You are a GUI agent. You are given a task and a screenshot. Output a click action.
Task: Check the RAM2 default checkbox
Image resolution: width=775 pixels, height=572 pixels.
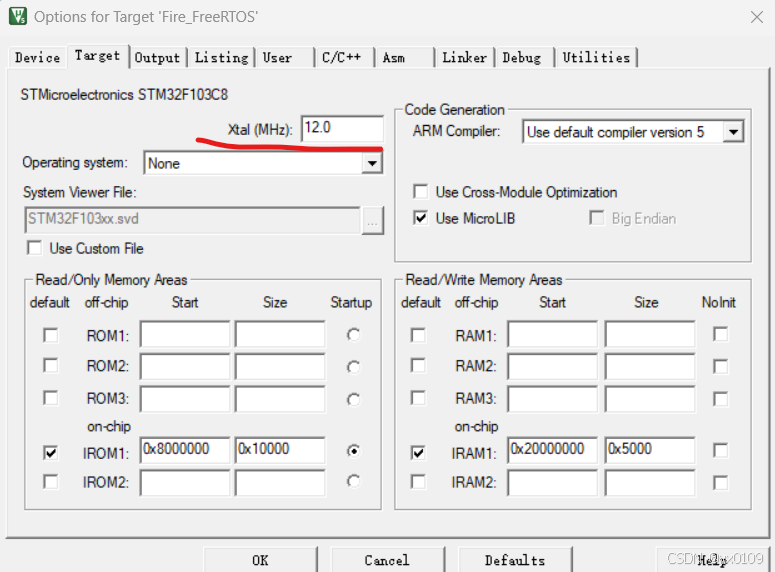(418, 366)
